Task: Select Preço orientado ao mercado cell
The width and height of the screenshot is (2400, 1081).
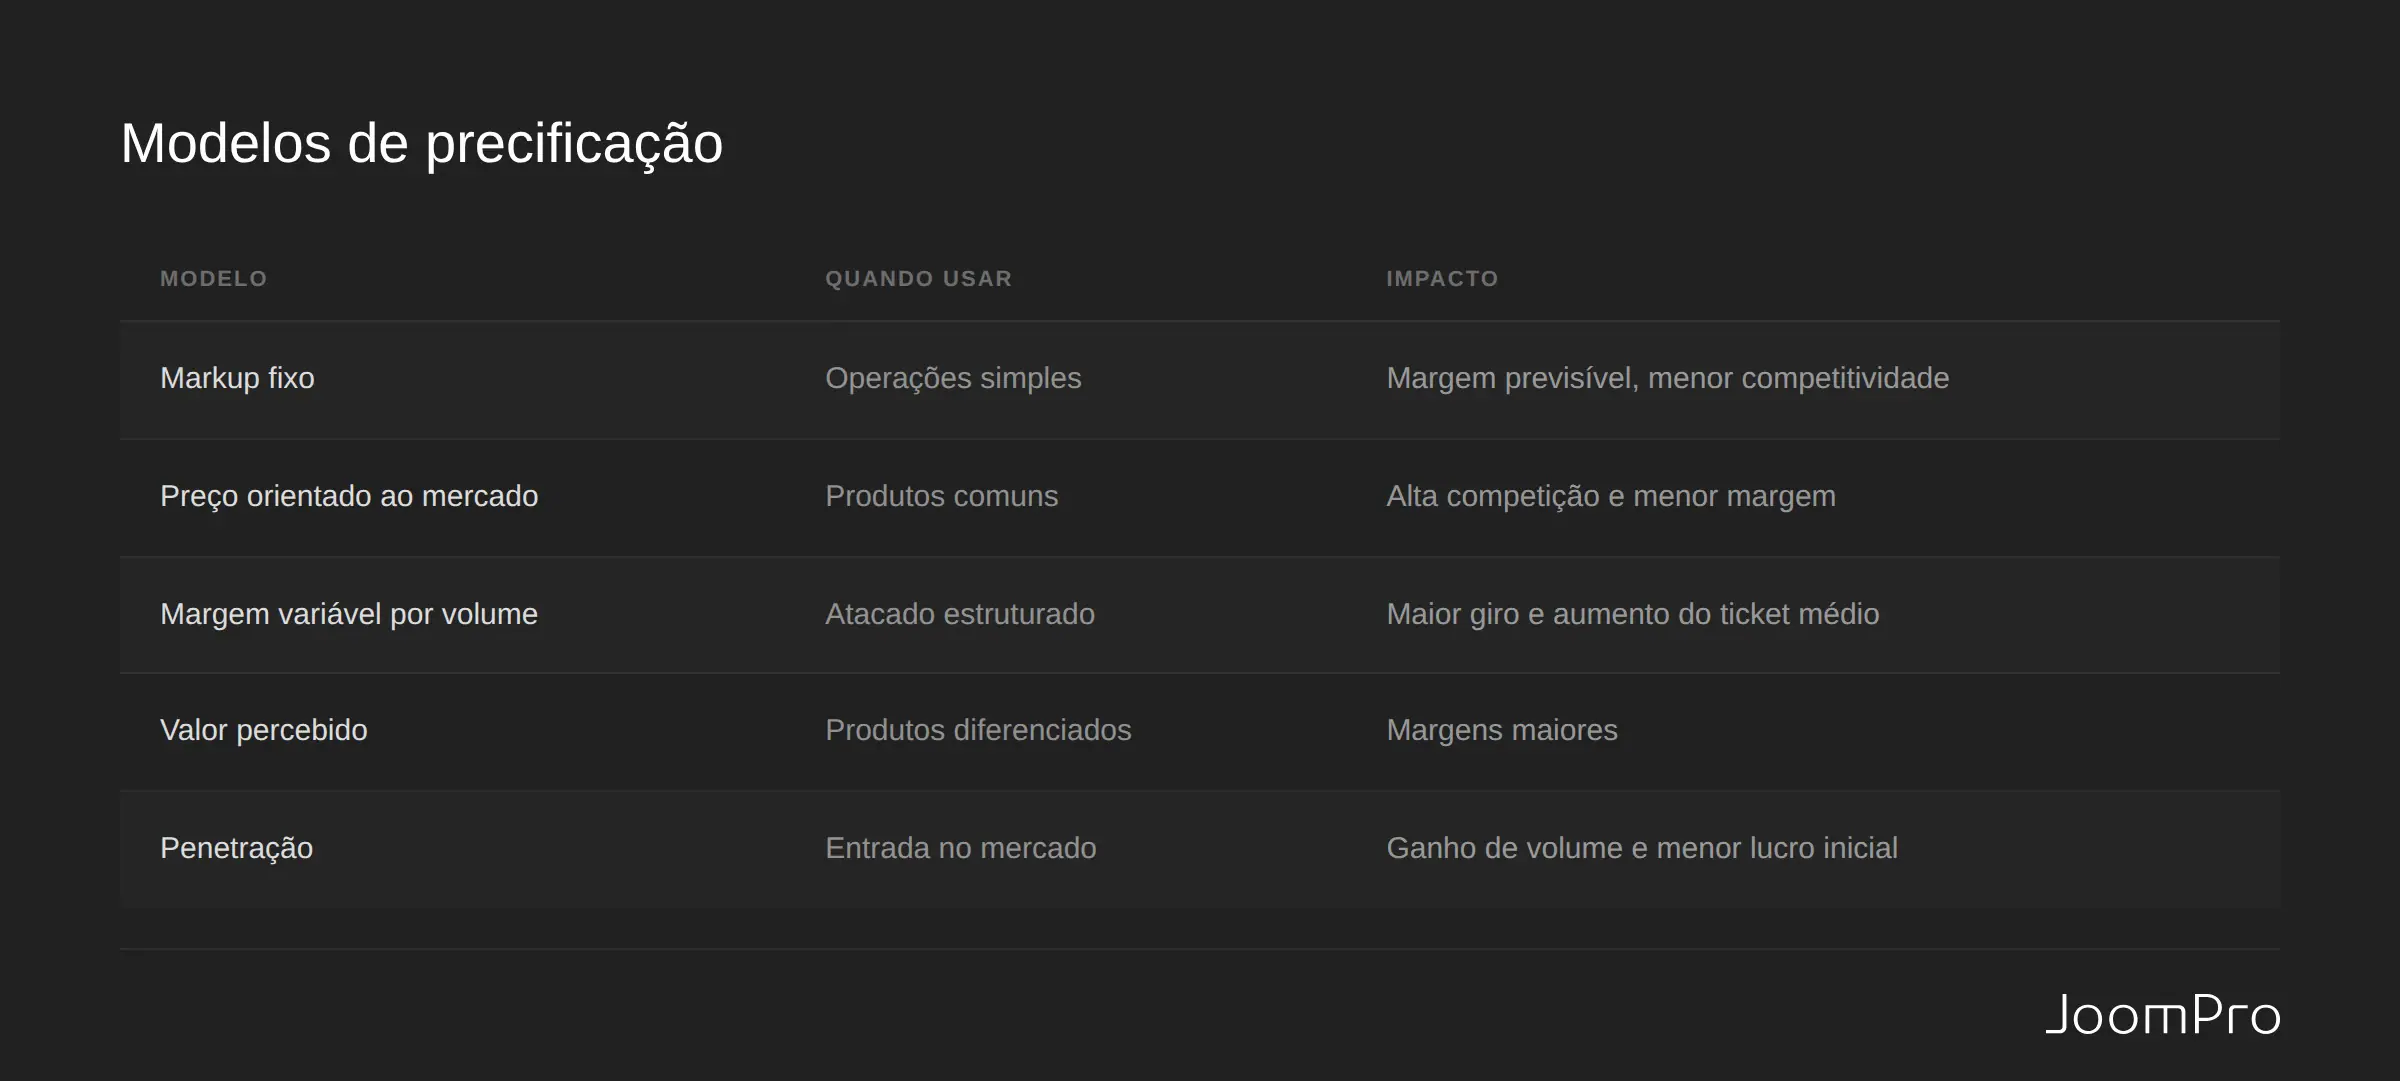Action: click(x=349, y=496)
